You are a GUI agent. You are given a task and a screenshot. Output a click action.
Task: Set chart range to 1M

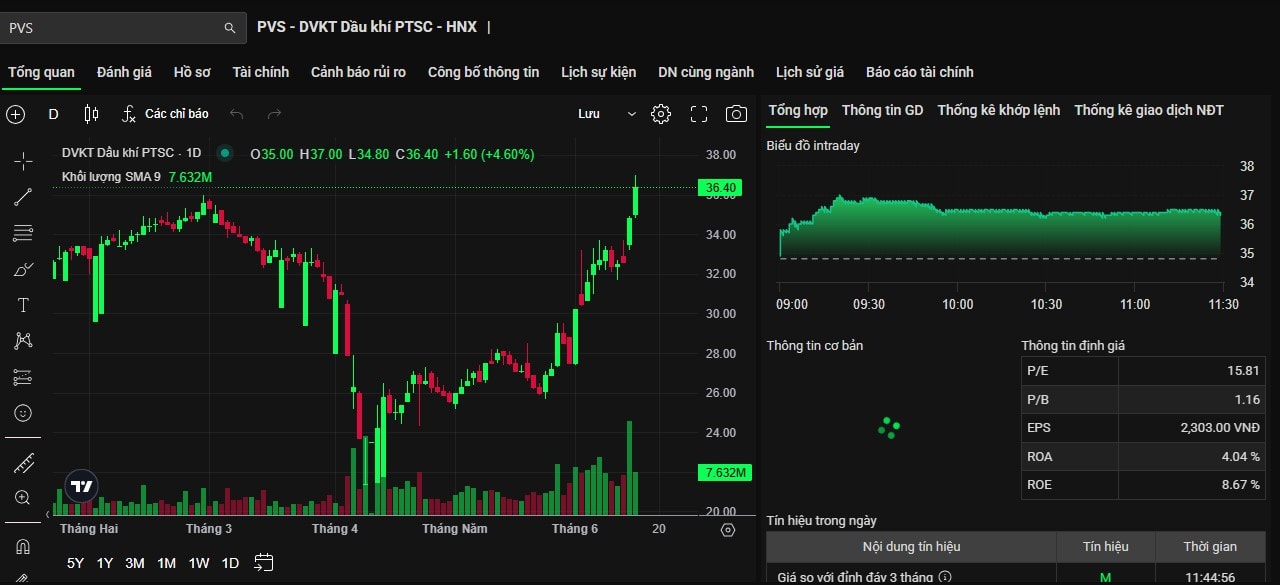167,563
